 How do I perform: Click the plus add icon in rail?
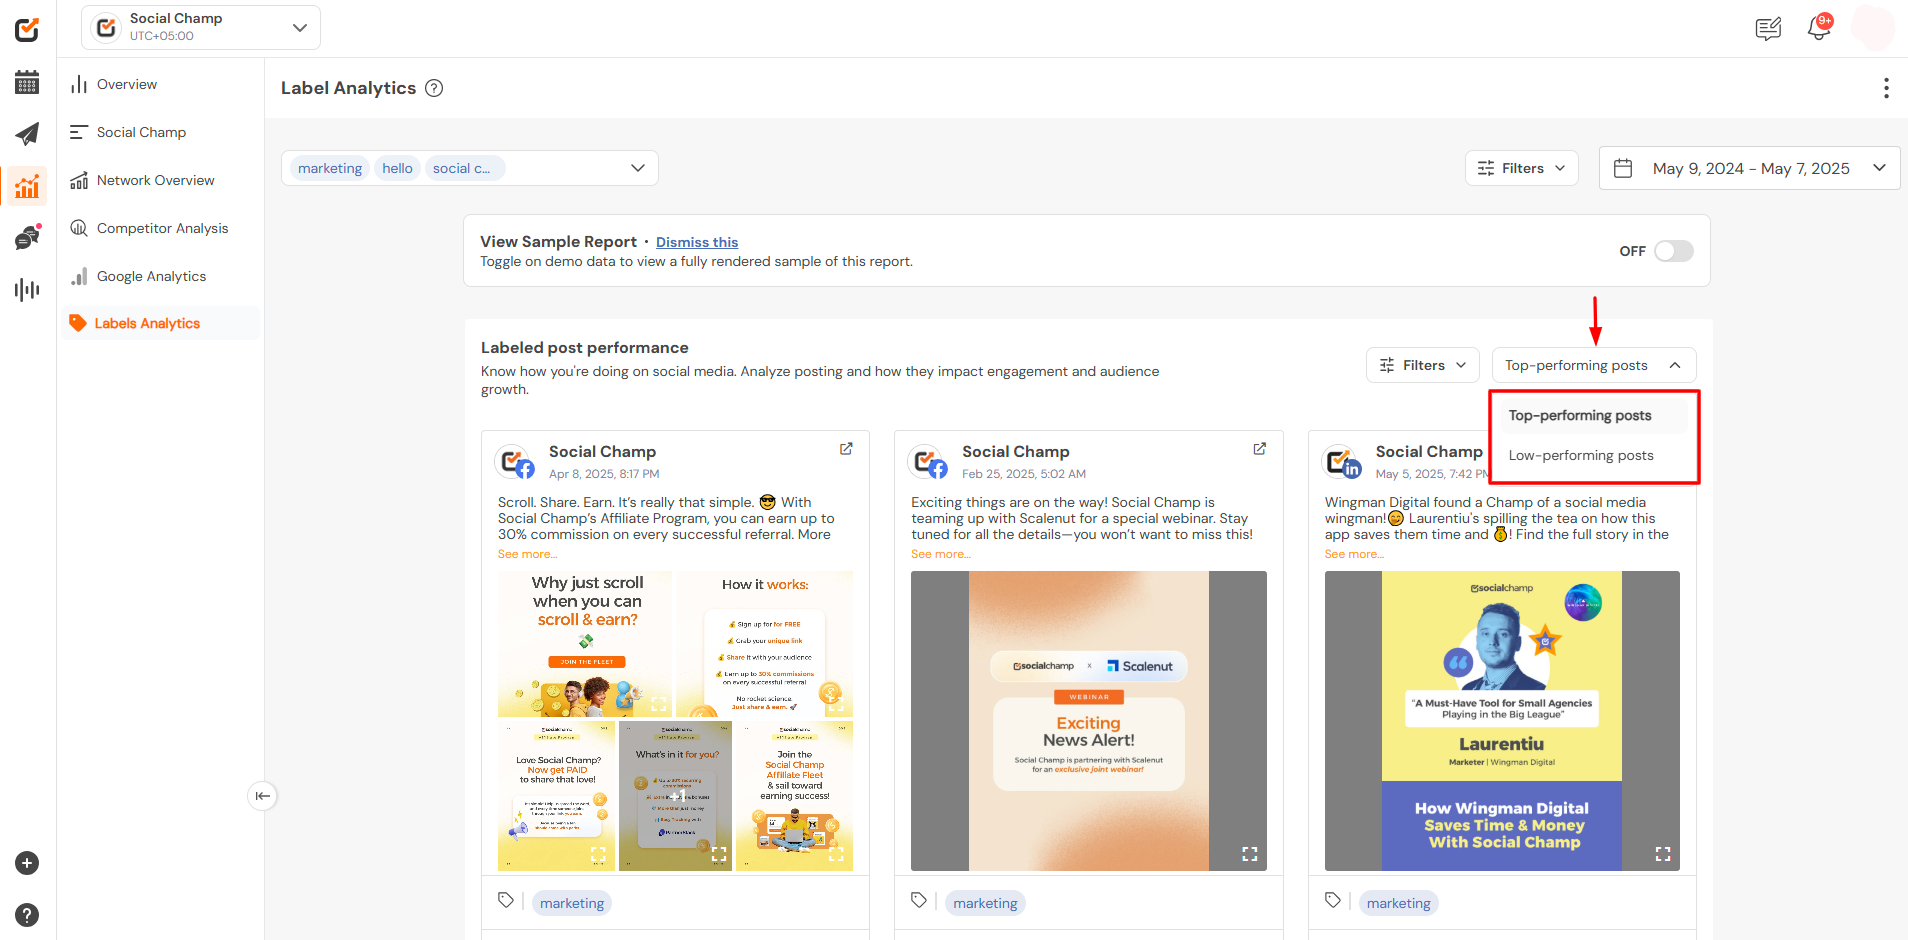(27, 863)
